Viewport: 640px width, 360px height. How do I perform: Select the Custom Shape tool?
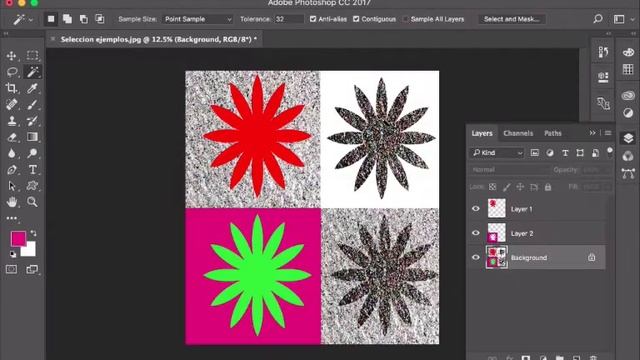pos(32,186)
